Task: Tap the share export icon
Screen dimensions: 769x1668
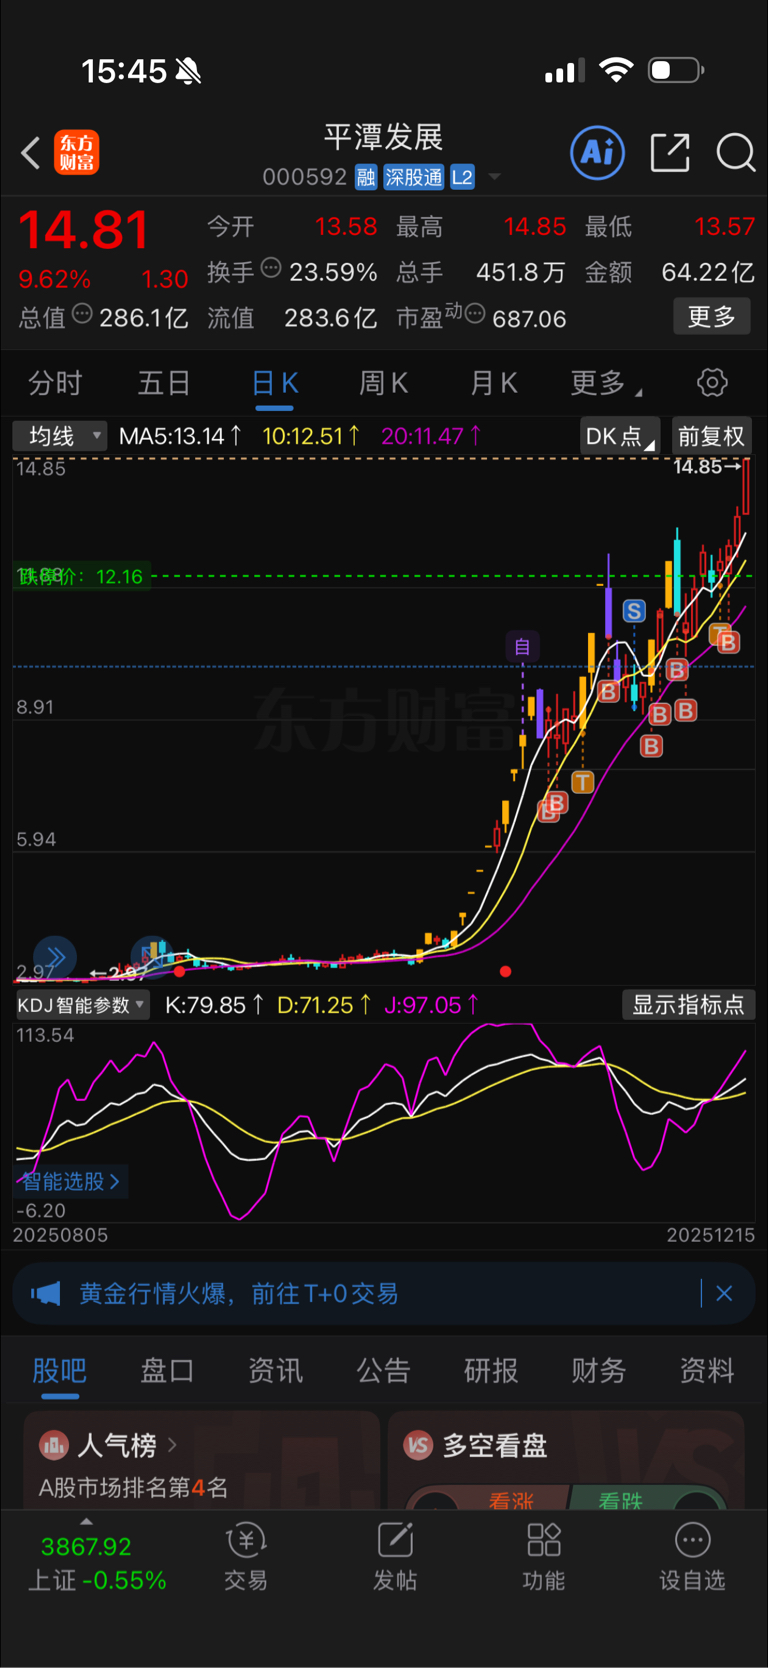Action: pyautogui.click(x=670, y=152)
